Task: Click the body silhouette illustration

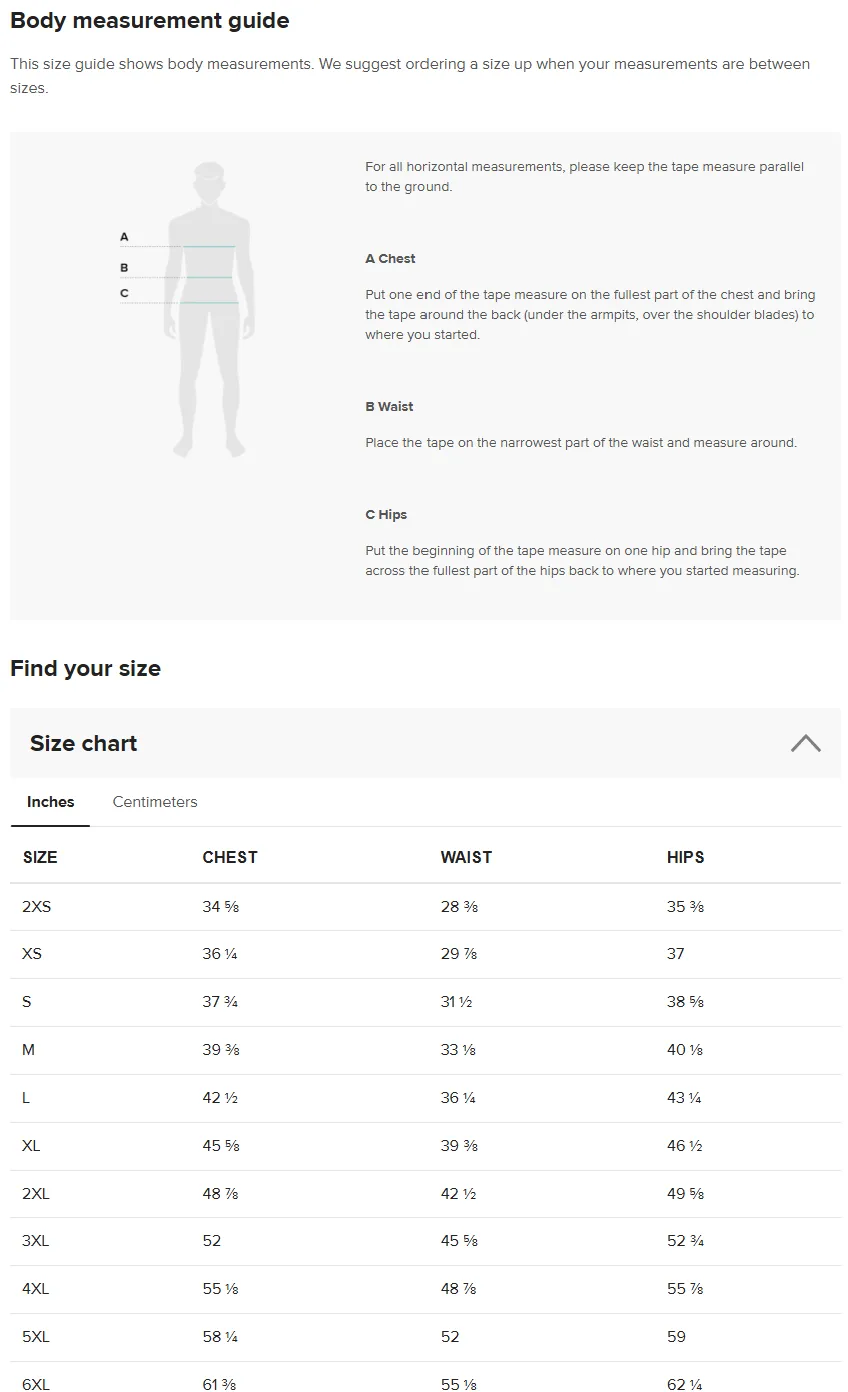Action: tap(208, 309)
